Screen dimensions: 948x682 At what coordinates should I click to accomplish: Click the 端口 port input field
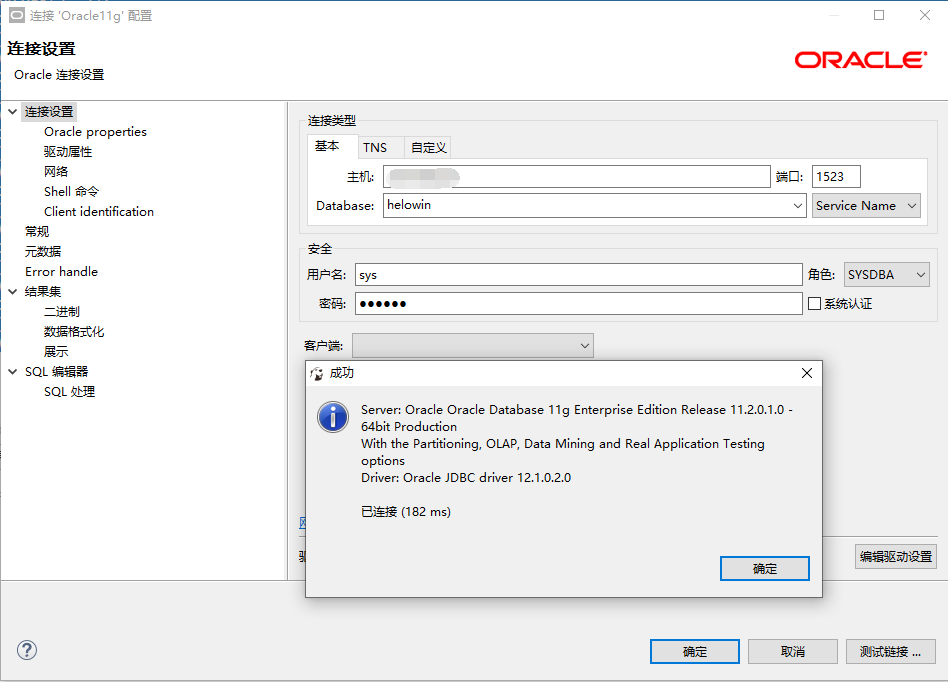coord(835,177)
